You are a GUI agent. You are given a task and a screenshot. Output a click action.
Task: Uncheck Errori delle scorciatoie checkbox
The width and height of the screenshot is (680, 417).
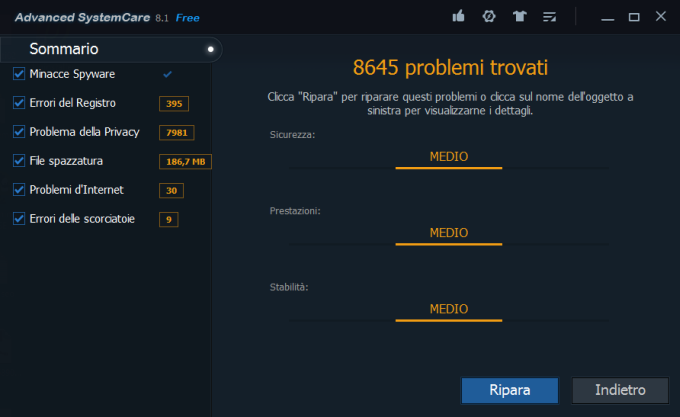coord(19,218)
